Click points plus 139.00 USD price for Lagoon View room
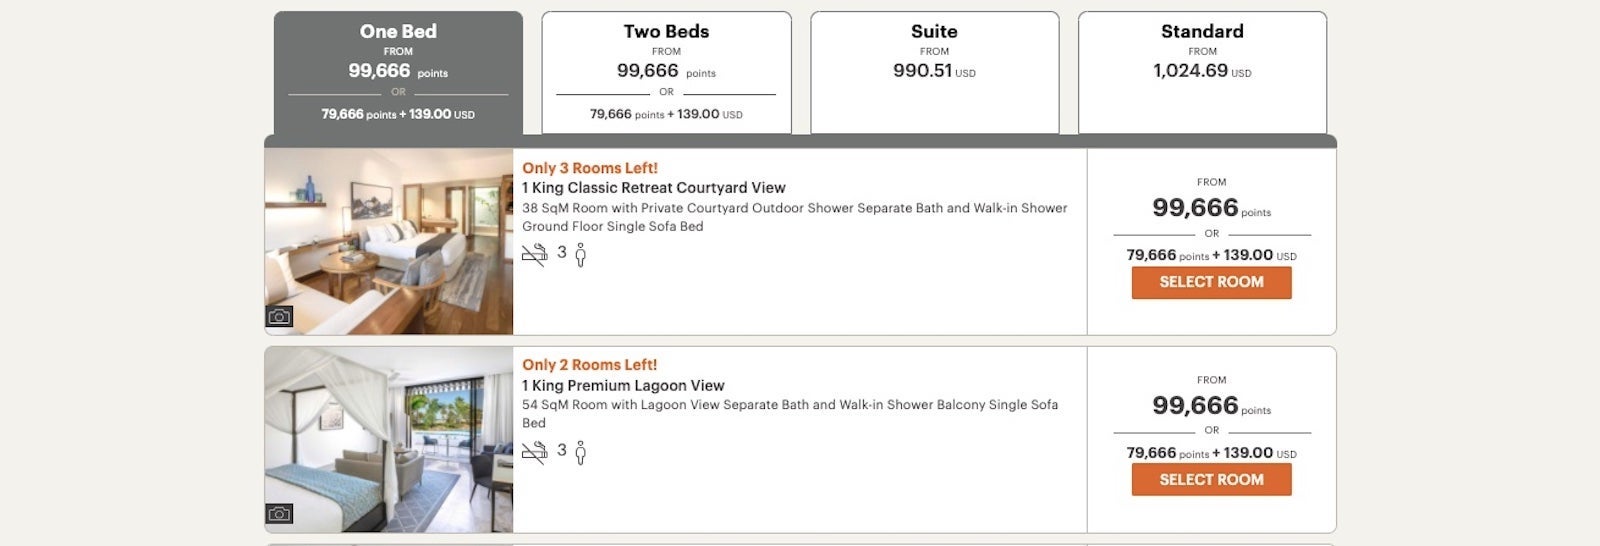Viewport: 1600px width, 546px height. tap(1210, 453)
